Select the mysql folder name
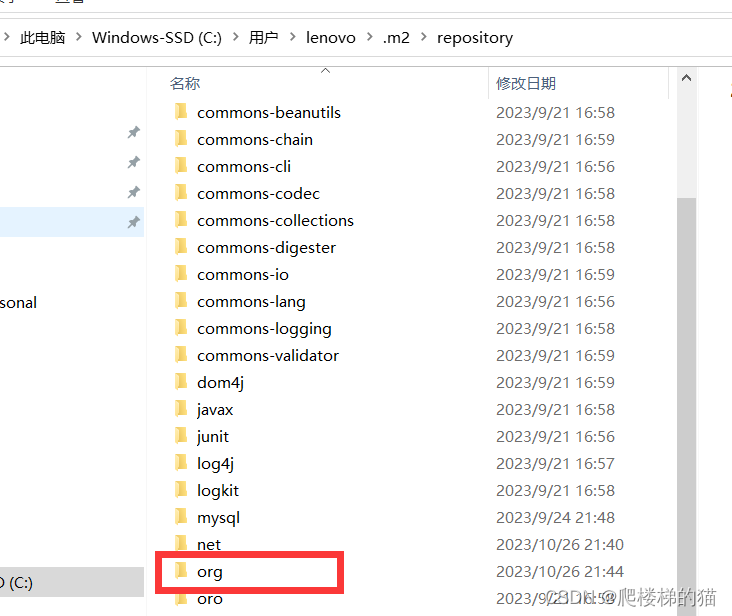Viewport: 732px width, 616px height. coord(218,518)
